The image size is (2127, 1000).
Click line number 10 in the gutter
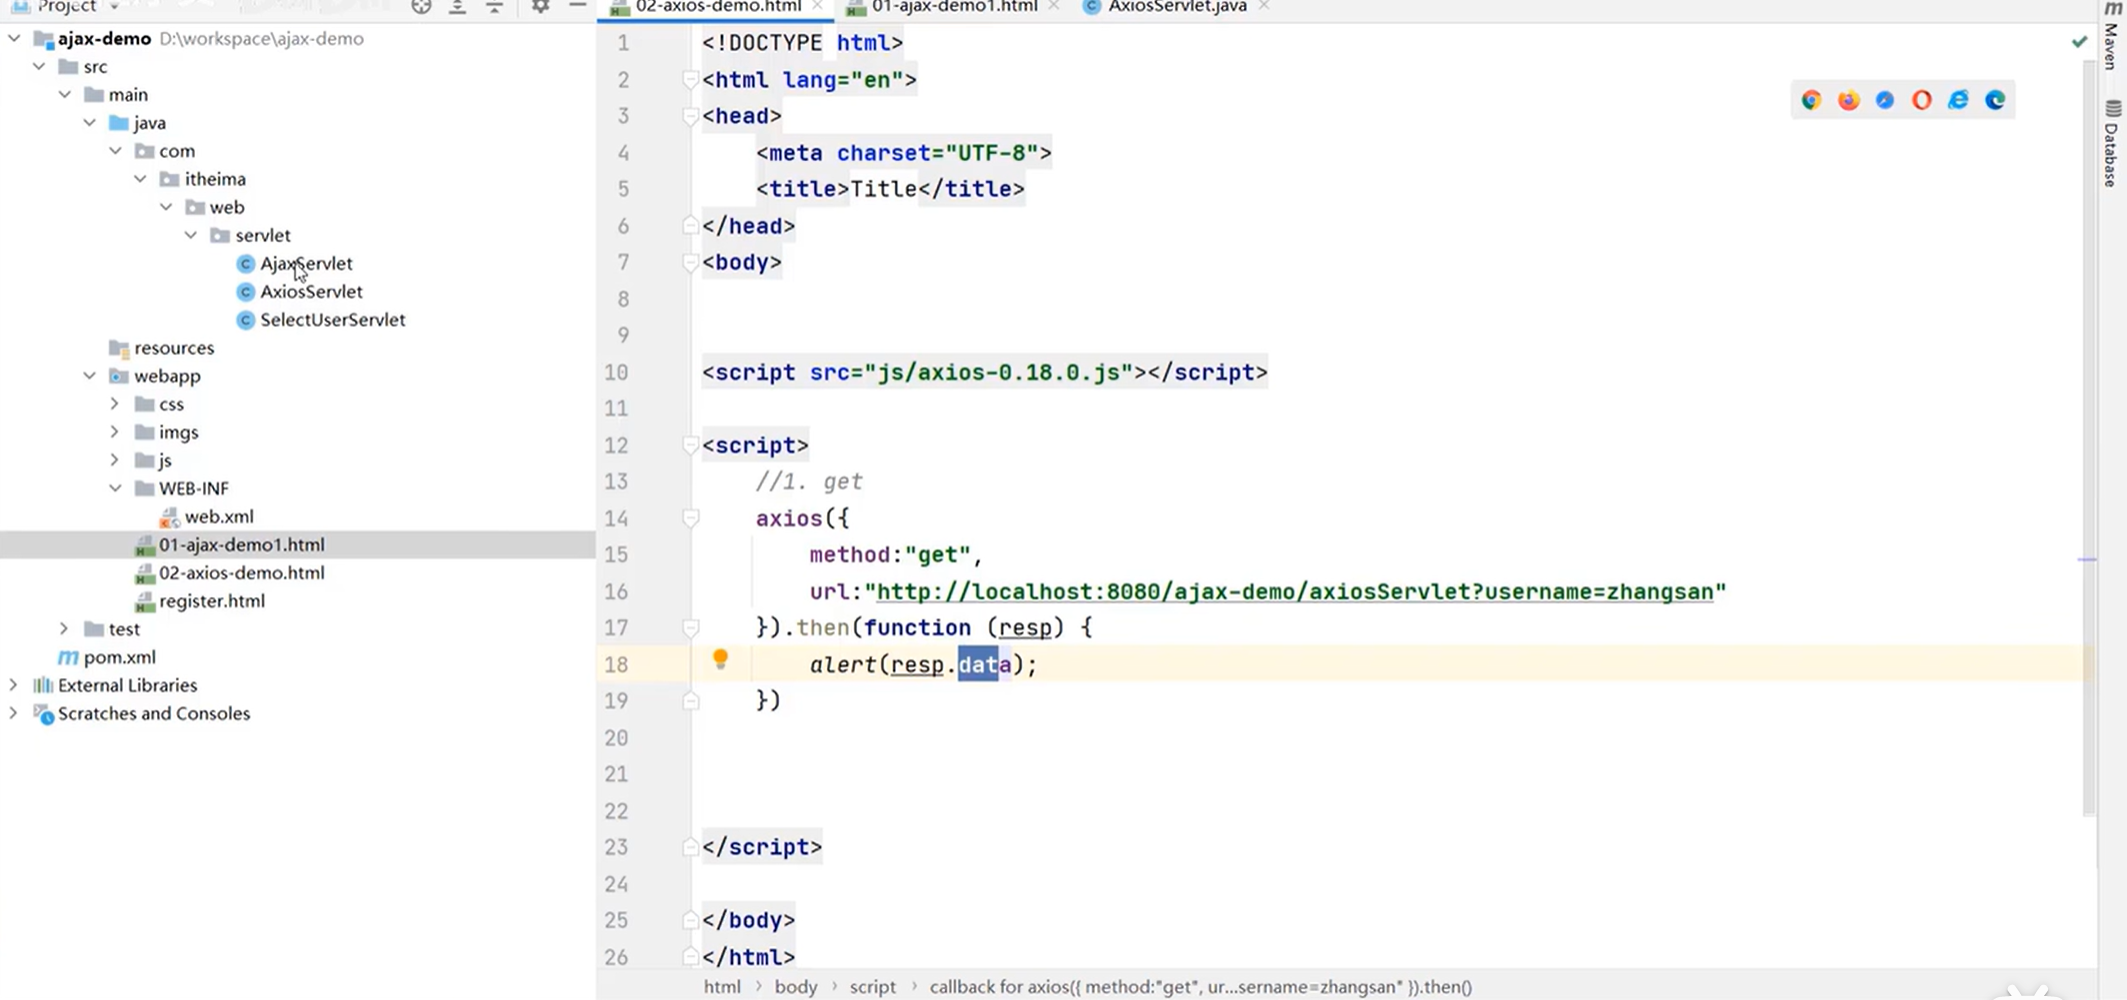[x=616, y=372]
